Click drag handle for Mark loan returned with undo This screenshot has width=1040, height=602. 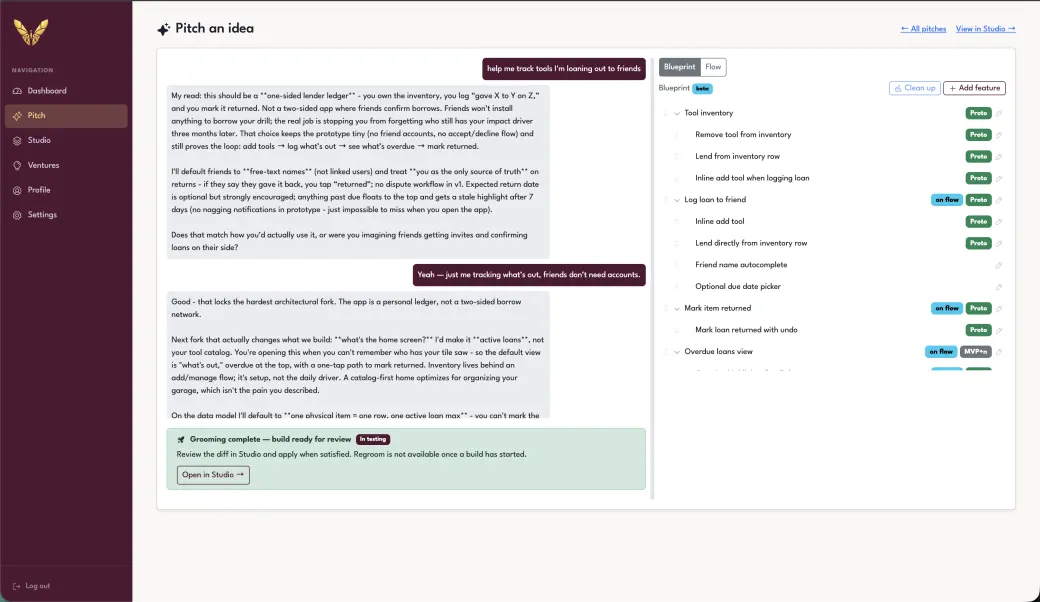tap(677, 330)
